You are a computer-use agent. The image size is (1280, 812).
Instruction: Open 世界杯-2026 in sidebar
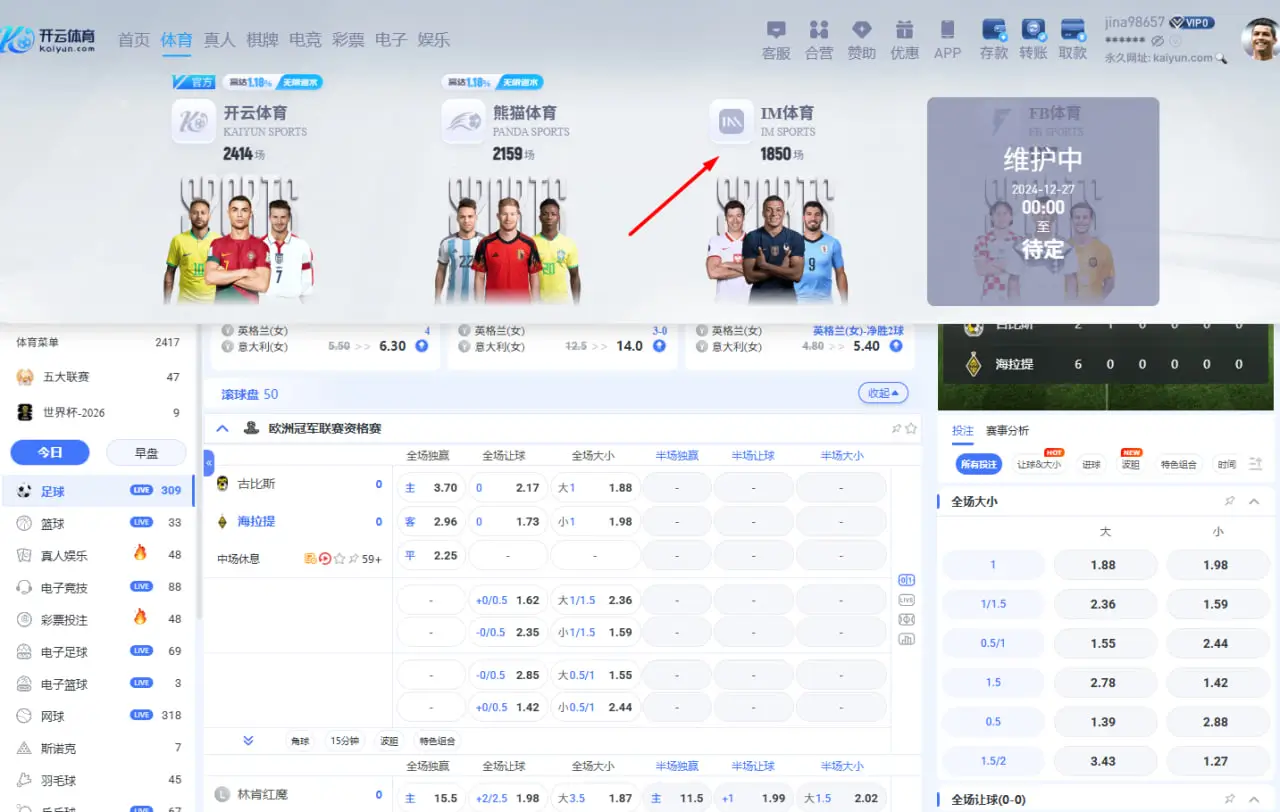98,412
